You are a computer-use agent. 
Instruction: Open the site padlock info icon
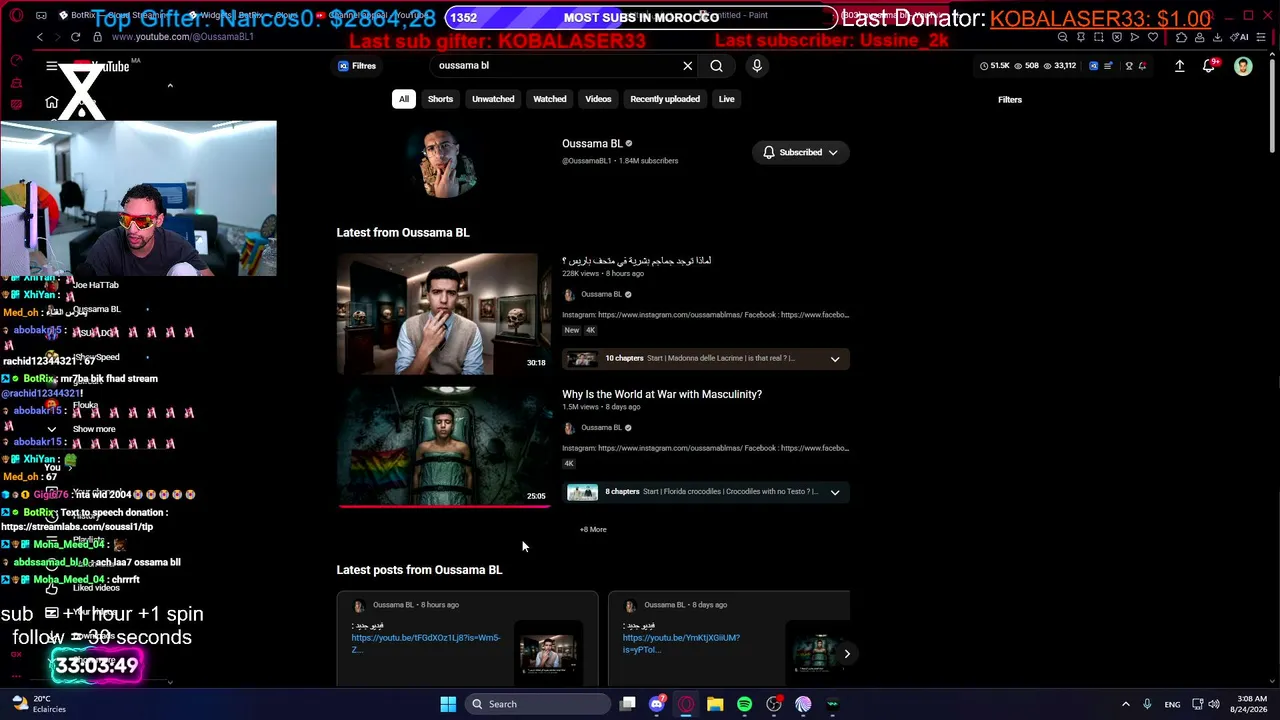[97, 37]
